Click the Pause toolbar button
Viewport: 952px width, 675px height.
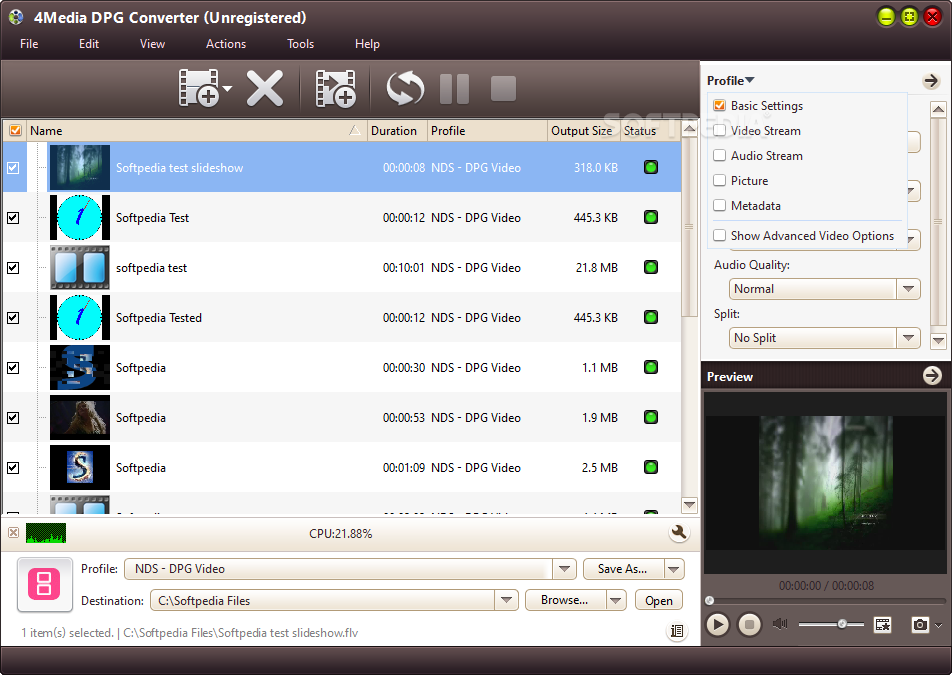point(454,89)
